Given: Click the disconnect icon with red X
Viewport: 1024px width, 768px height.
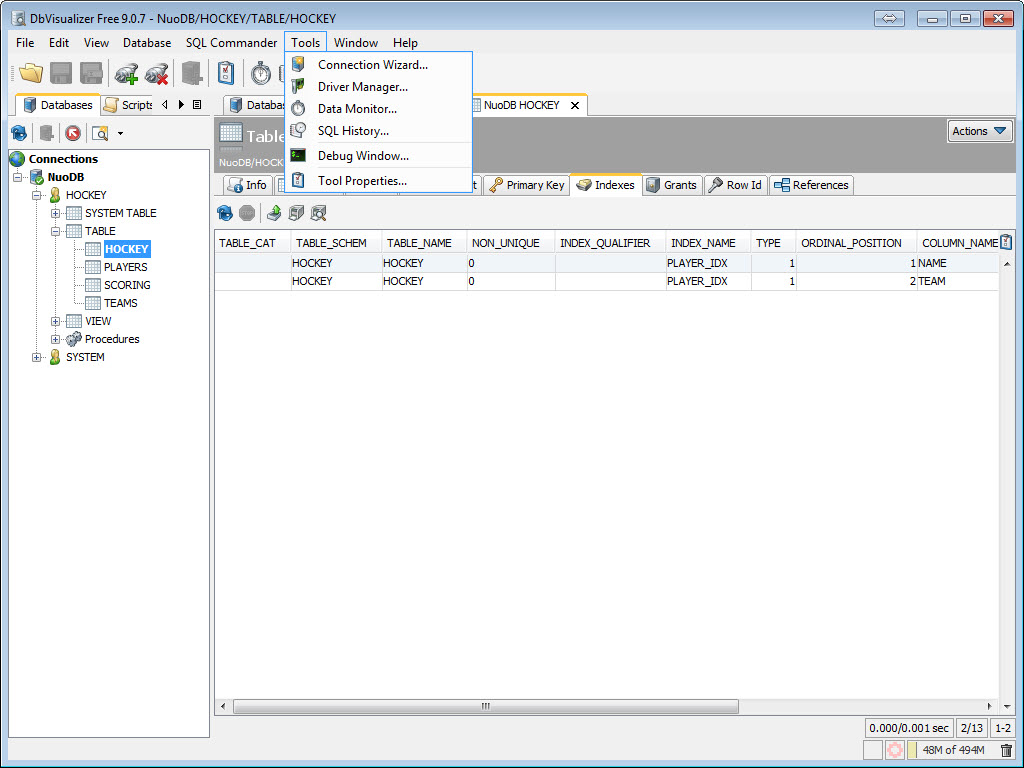Looking at the screenshot, I should point(157,74).
